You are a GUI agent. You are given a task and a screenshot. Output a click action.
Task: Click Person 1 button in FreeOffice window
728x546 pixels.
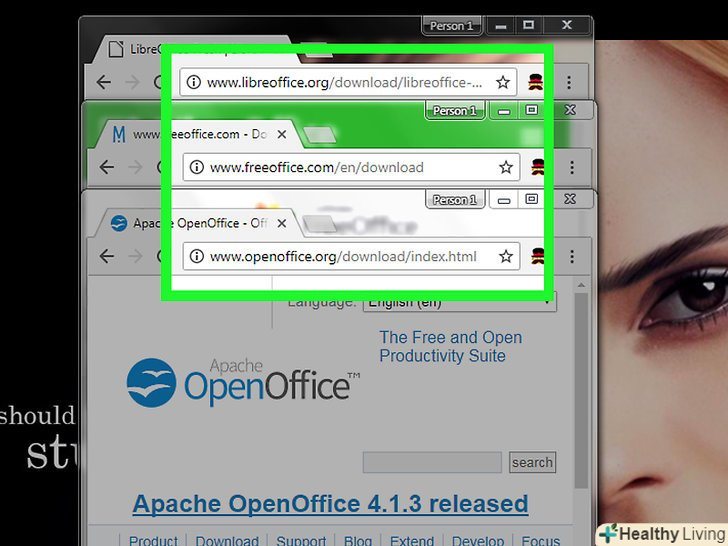coord(455,110)
